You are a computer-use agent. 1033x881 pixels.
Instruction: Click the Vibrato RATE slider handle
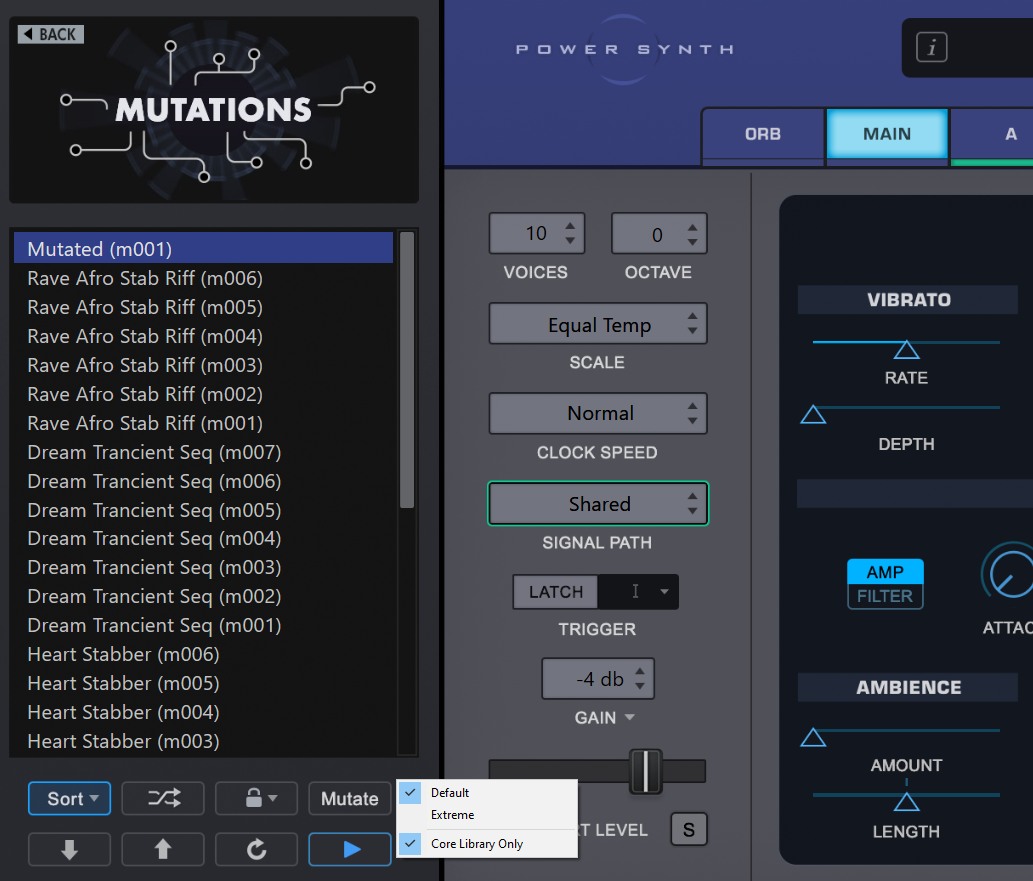906,350
